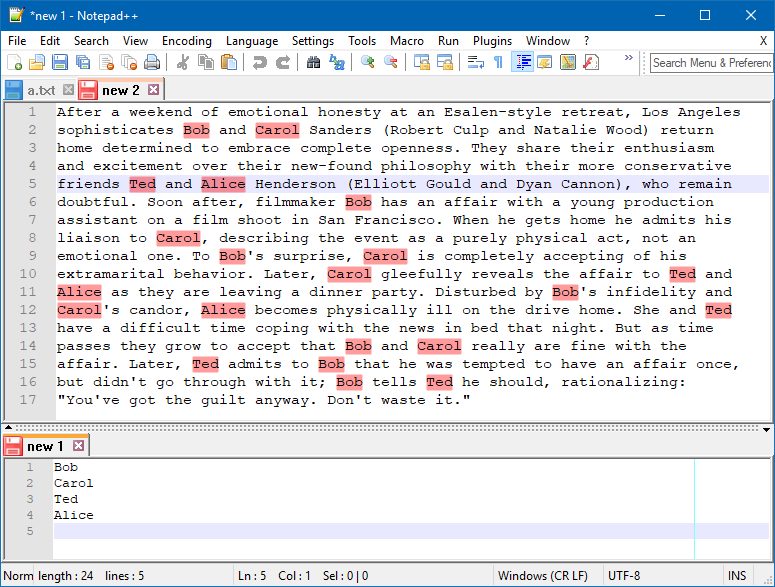775x587 pixels.
Task: Select the new 1 tab in lower view
Action: pos(45,446)
